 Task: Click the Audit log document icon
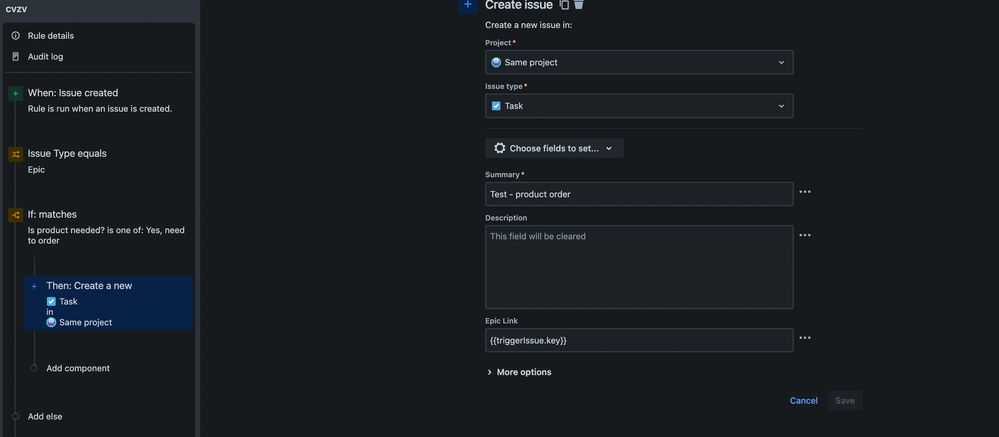(x=16, y=57)
